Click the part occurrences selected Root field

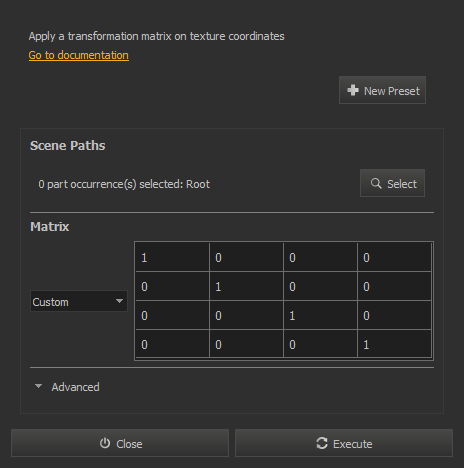tap(124, 184)
